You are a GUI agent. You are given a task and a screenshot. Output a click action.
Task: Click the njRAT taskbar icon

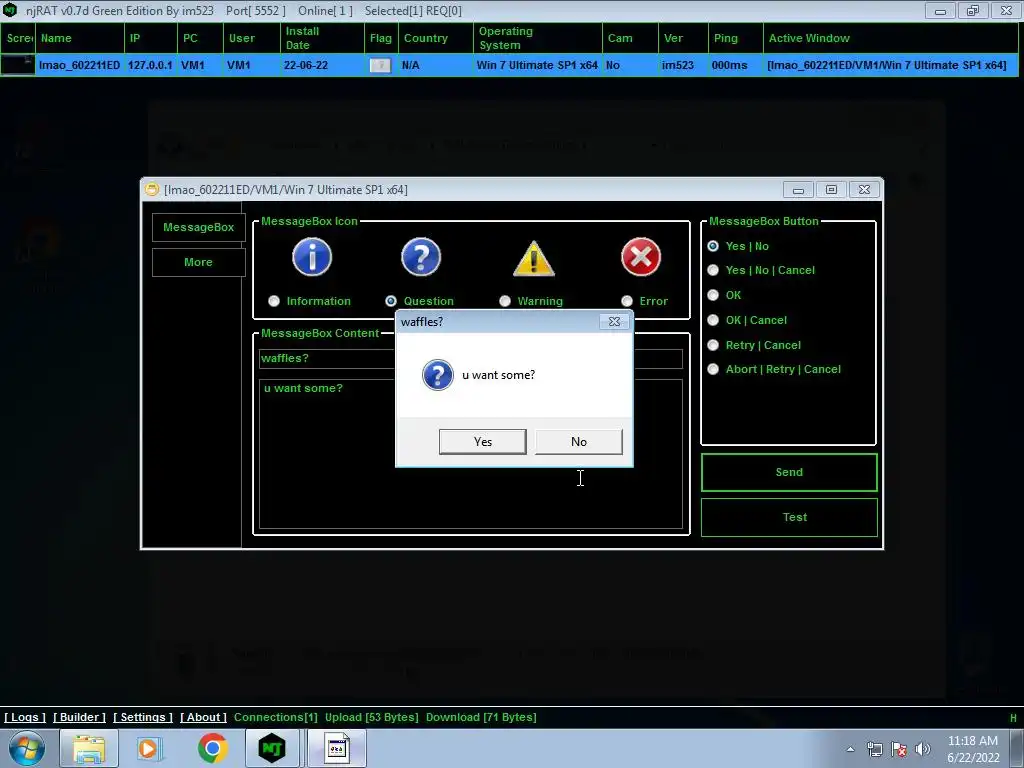click(272, 748)
